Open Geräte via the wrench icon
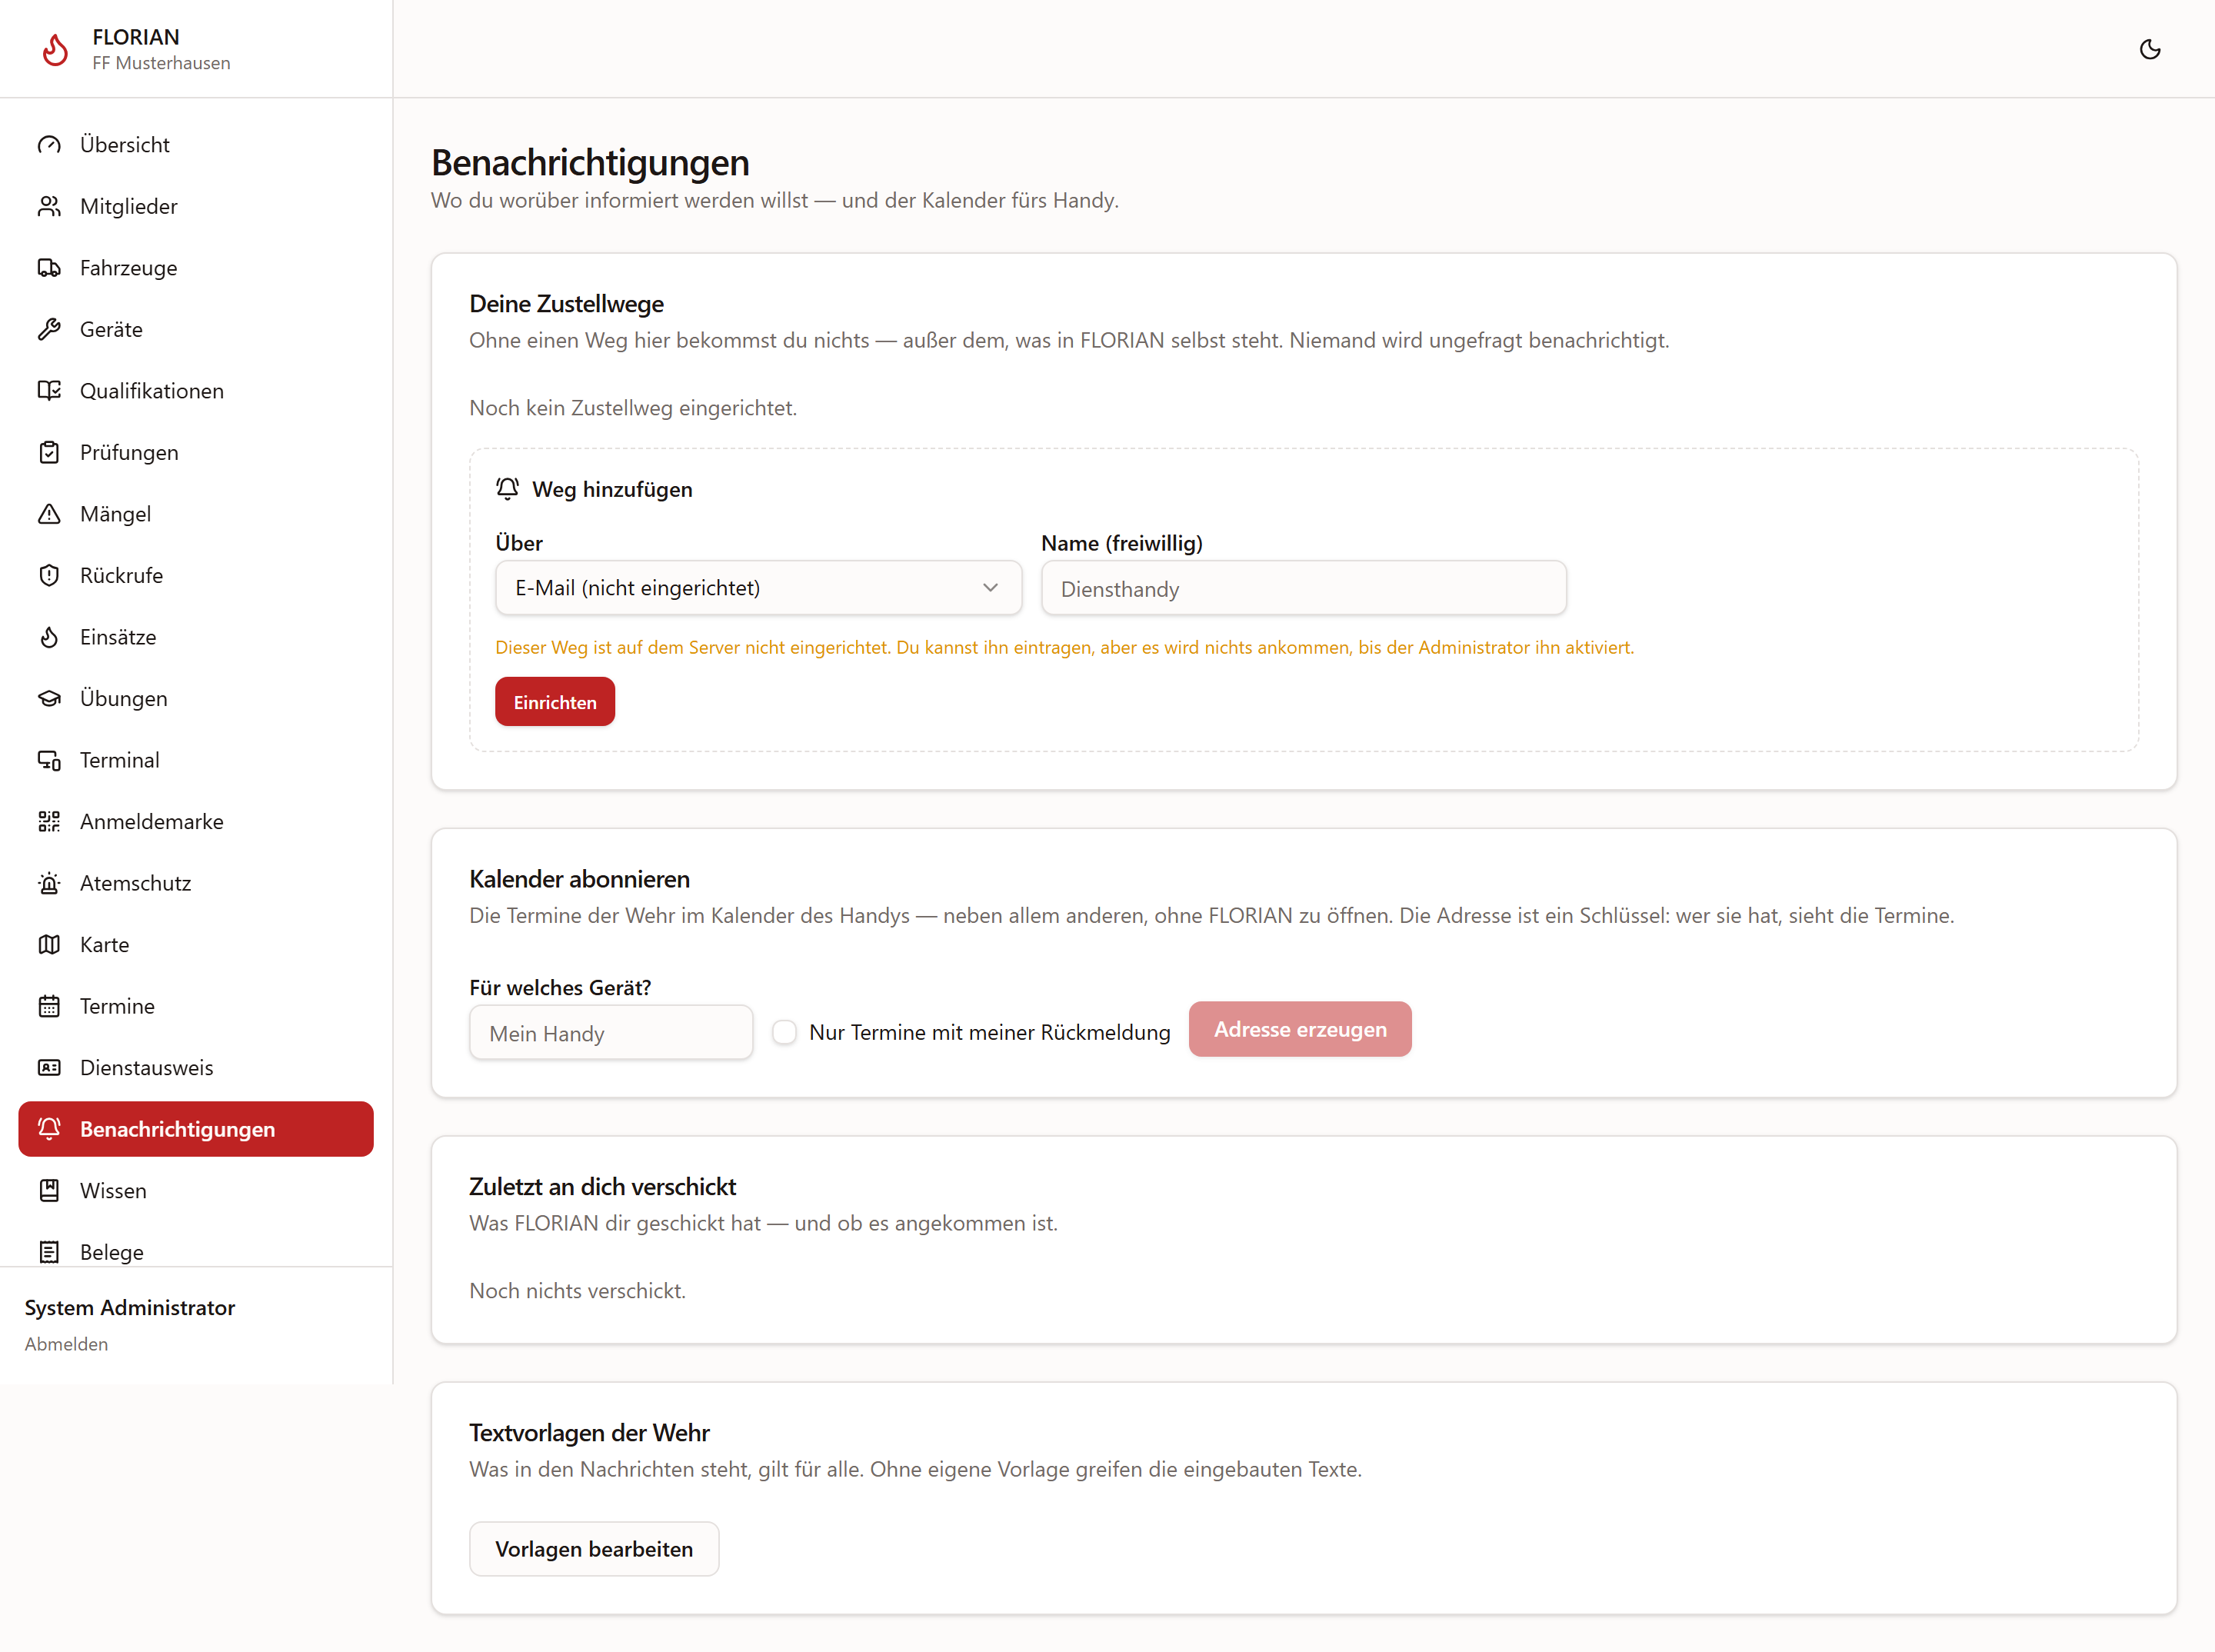The image size is (2215, 1652). (x=49, y=329)
